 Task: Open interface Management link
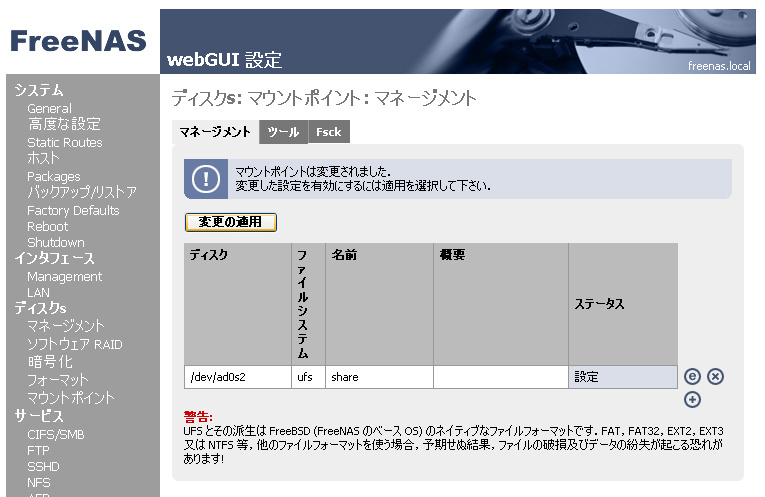tap(64, 277)
